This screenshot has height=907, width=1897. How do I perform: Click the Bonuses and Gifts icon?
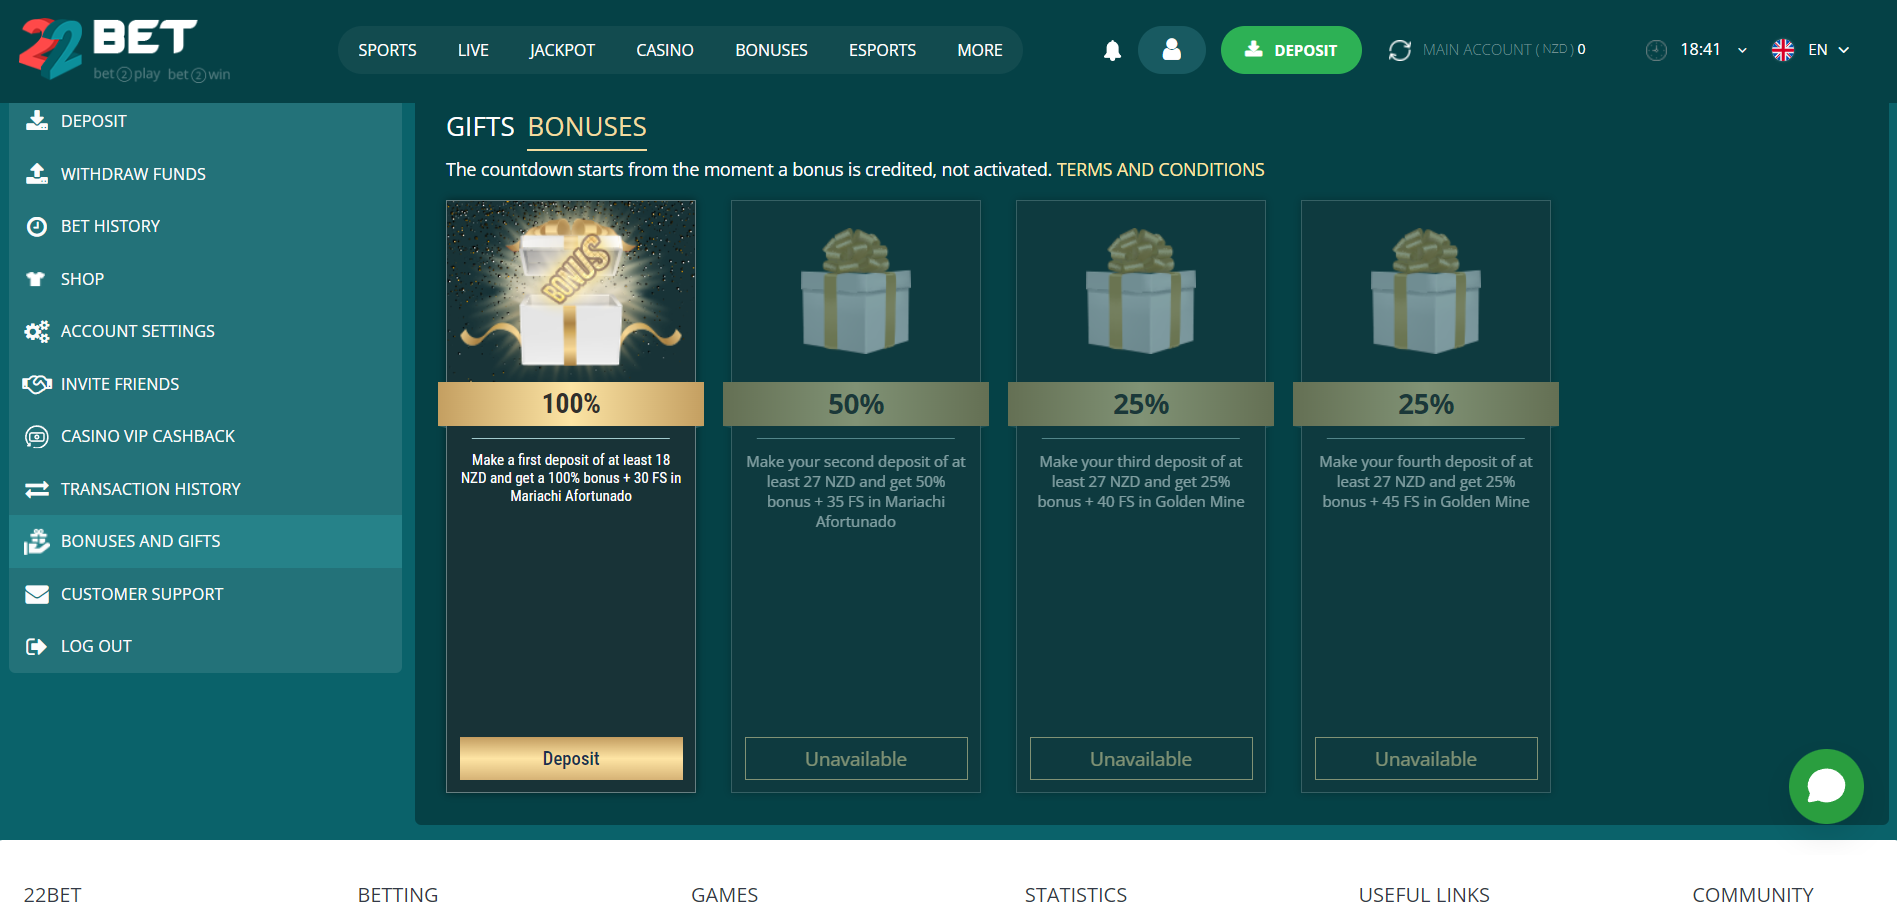pos(37,541)
